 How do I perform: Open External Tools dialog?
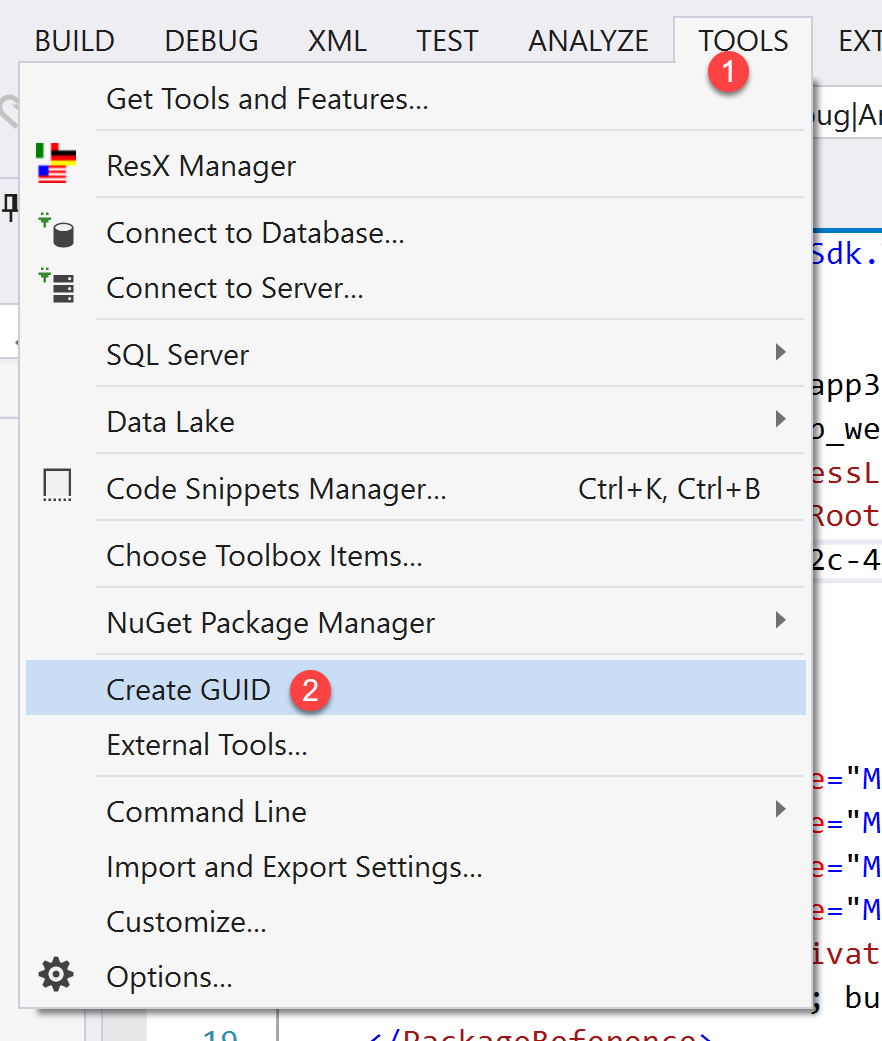pyautogui.click(x=206, y=745)
